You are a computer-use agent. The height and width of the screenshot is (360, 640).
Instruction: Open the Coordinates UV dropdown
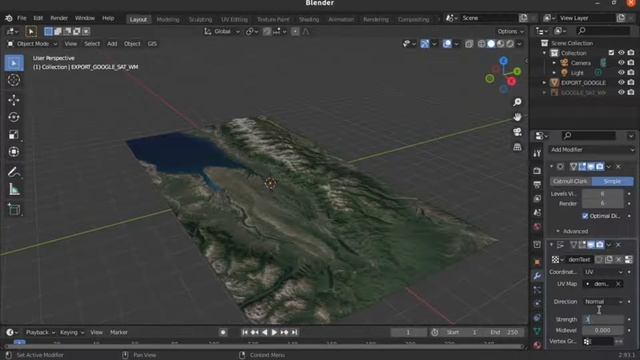(x=603, y=272)
